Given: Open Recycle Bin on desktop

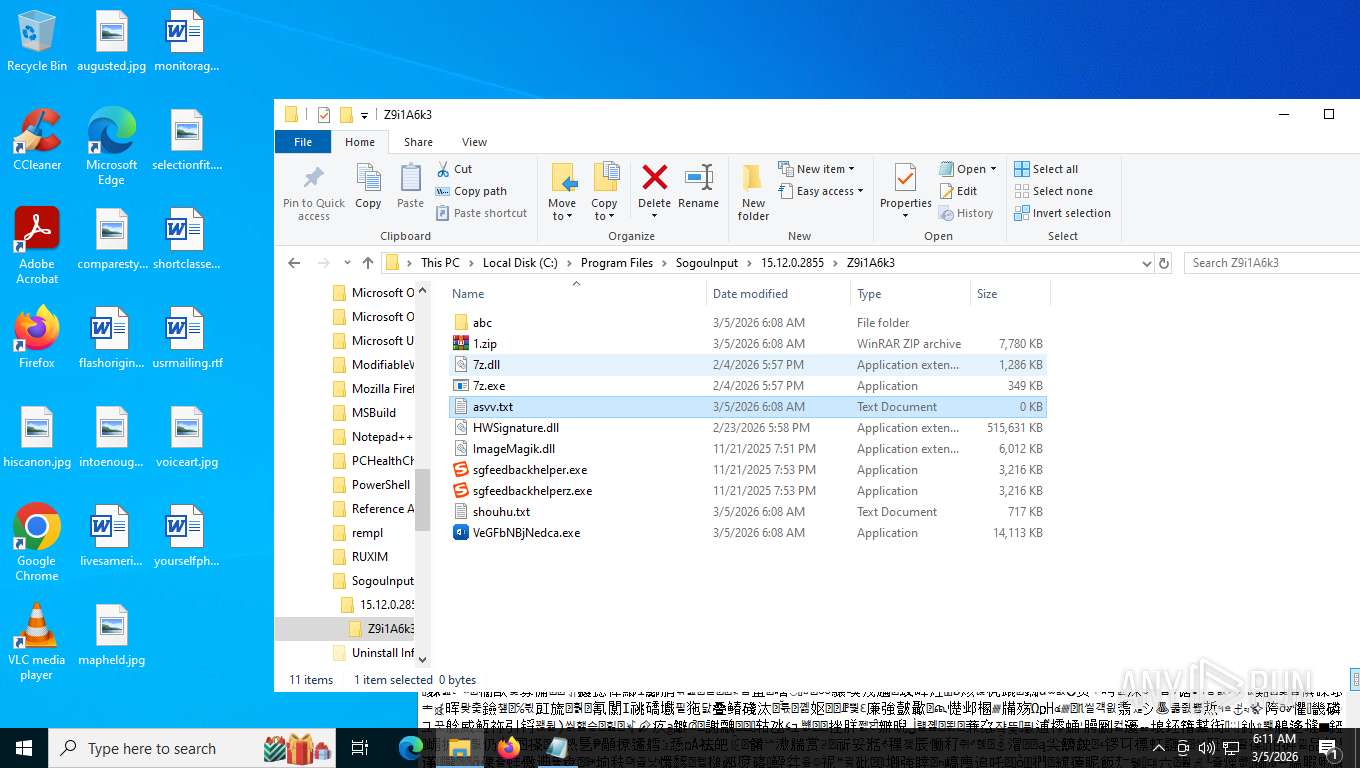Looking at the screenshot, I should (37, 42).
